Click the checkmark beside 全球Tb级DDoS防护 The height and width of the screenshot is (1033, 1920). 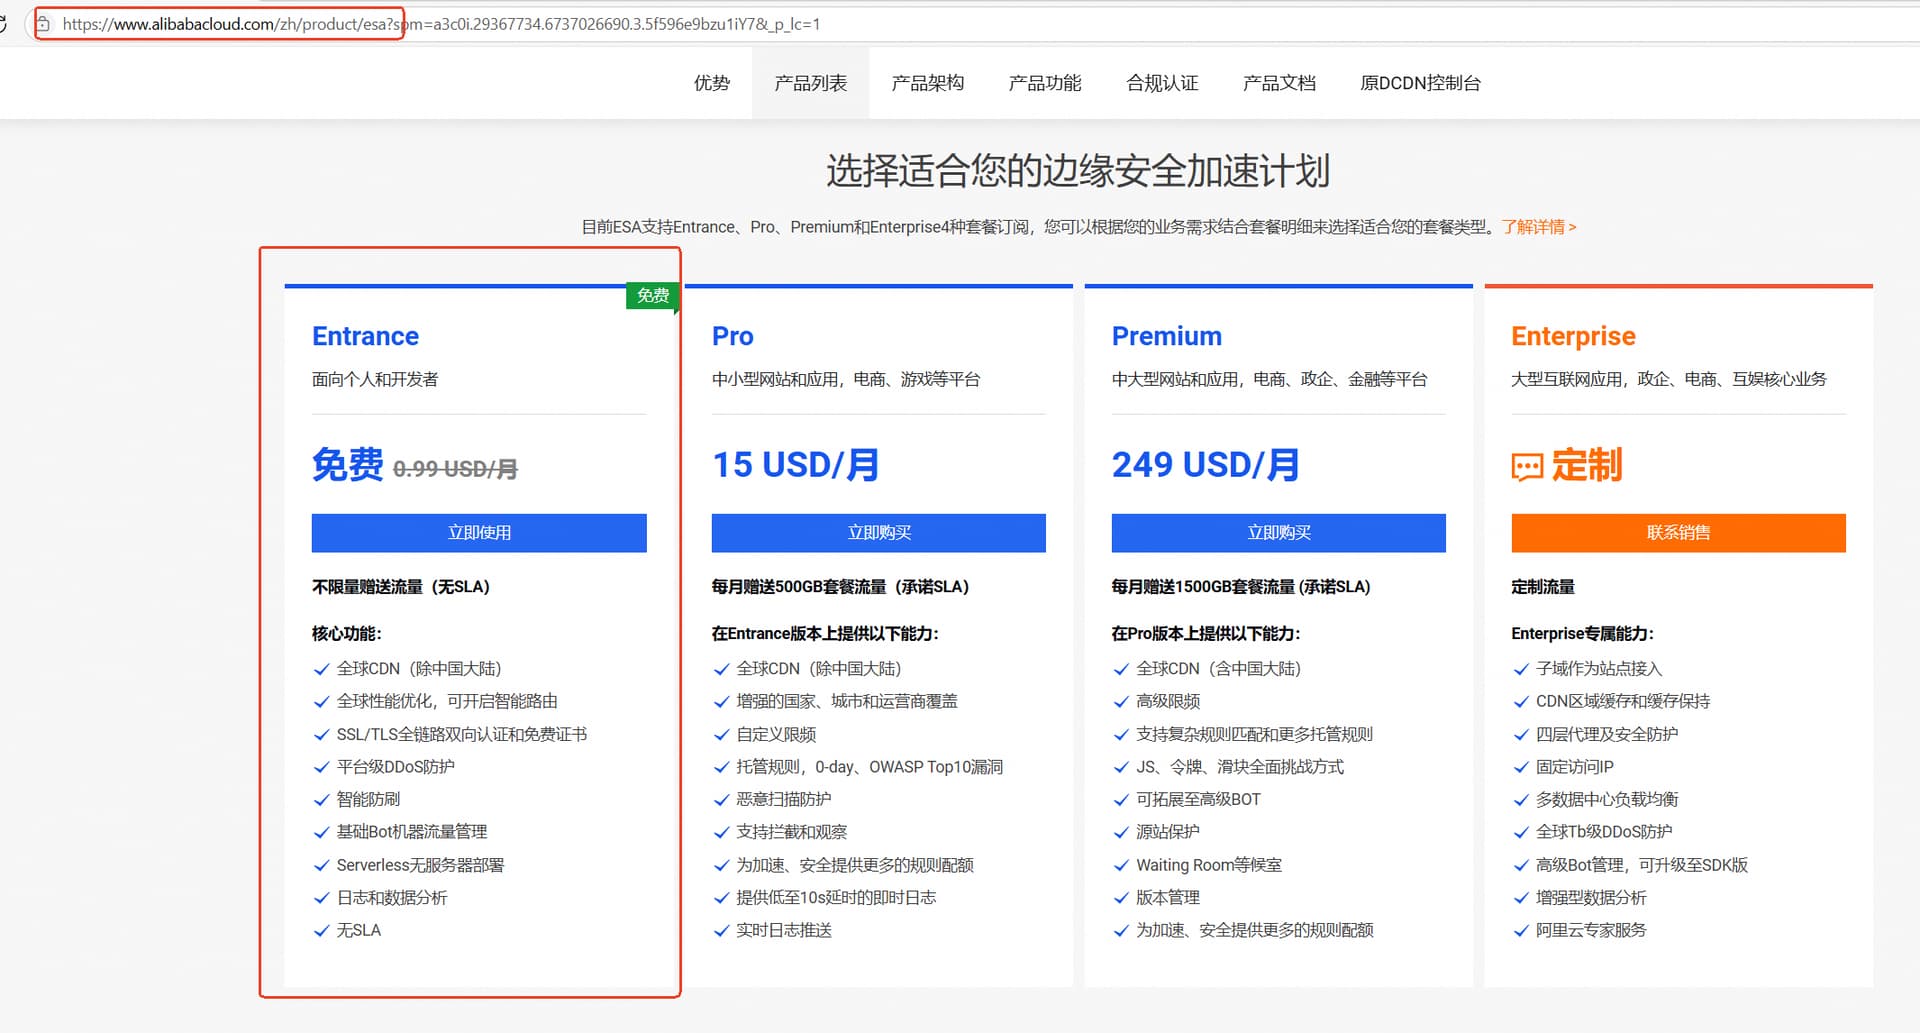tap(1521, 832)
